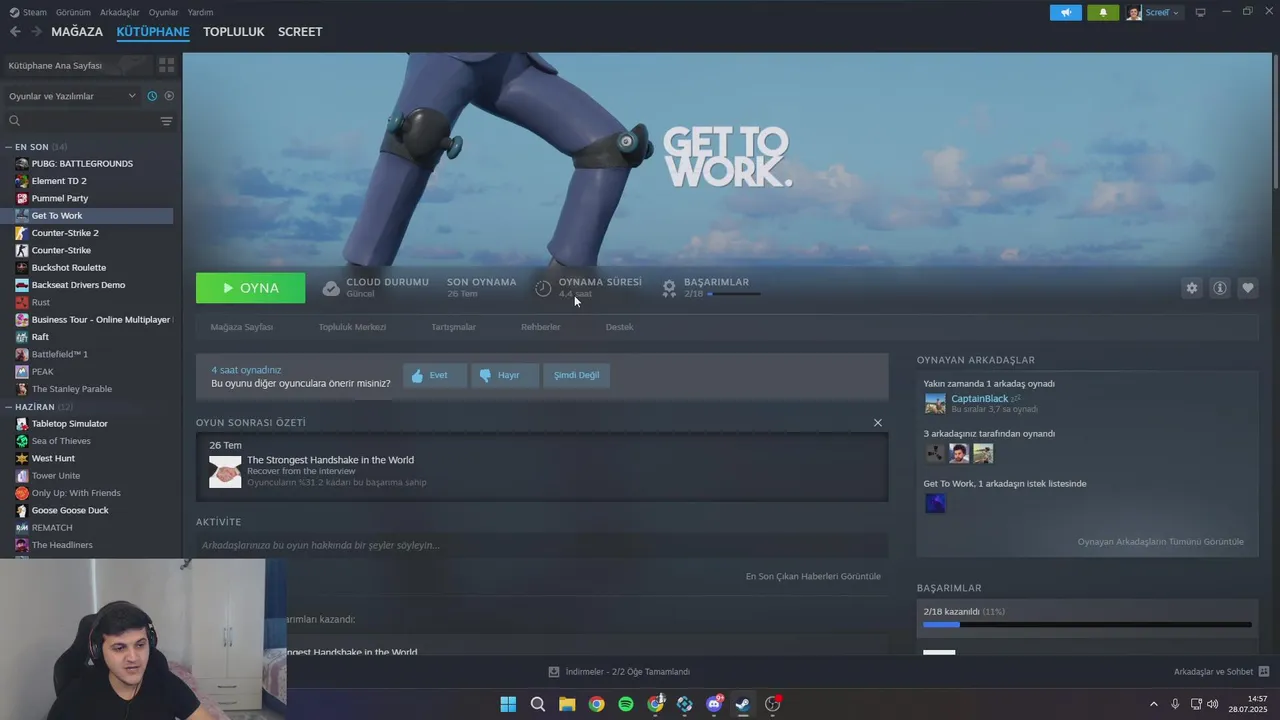Image resolution: width=1280 pixels, height=720 pixels.
Task: Open the SCREET profile tab
Action: 300,32
